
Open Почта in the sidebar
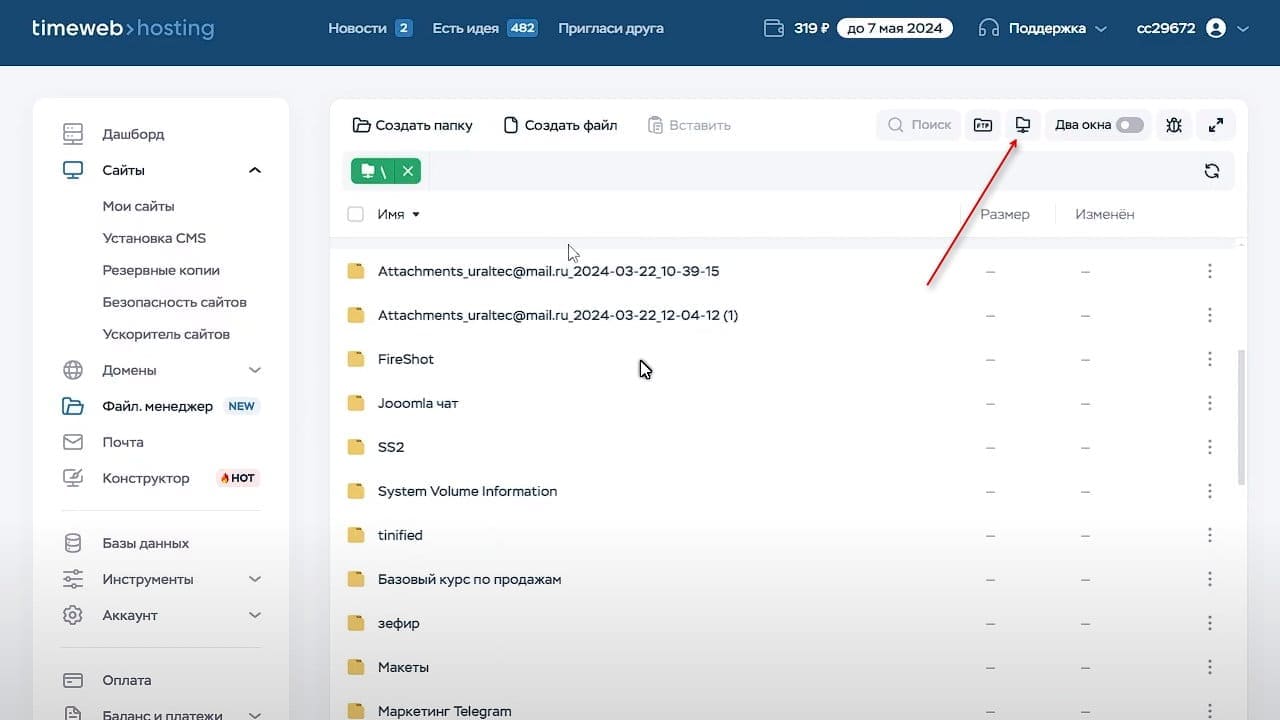point(123,442)
